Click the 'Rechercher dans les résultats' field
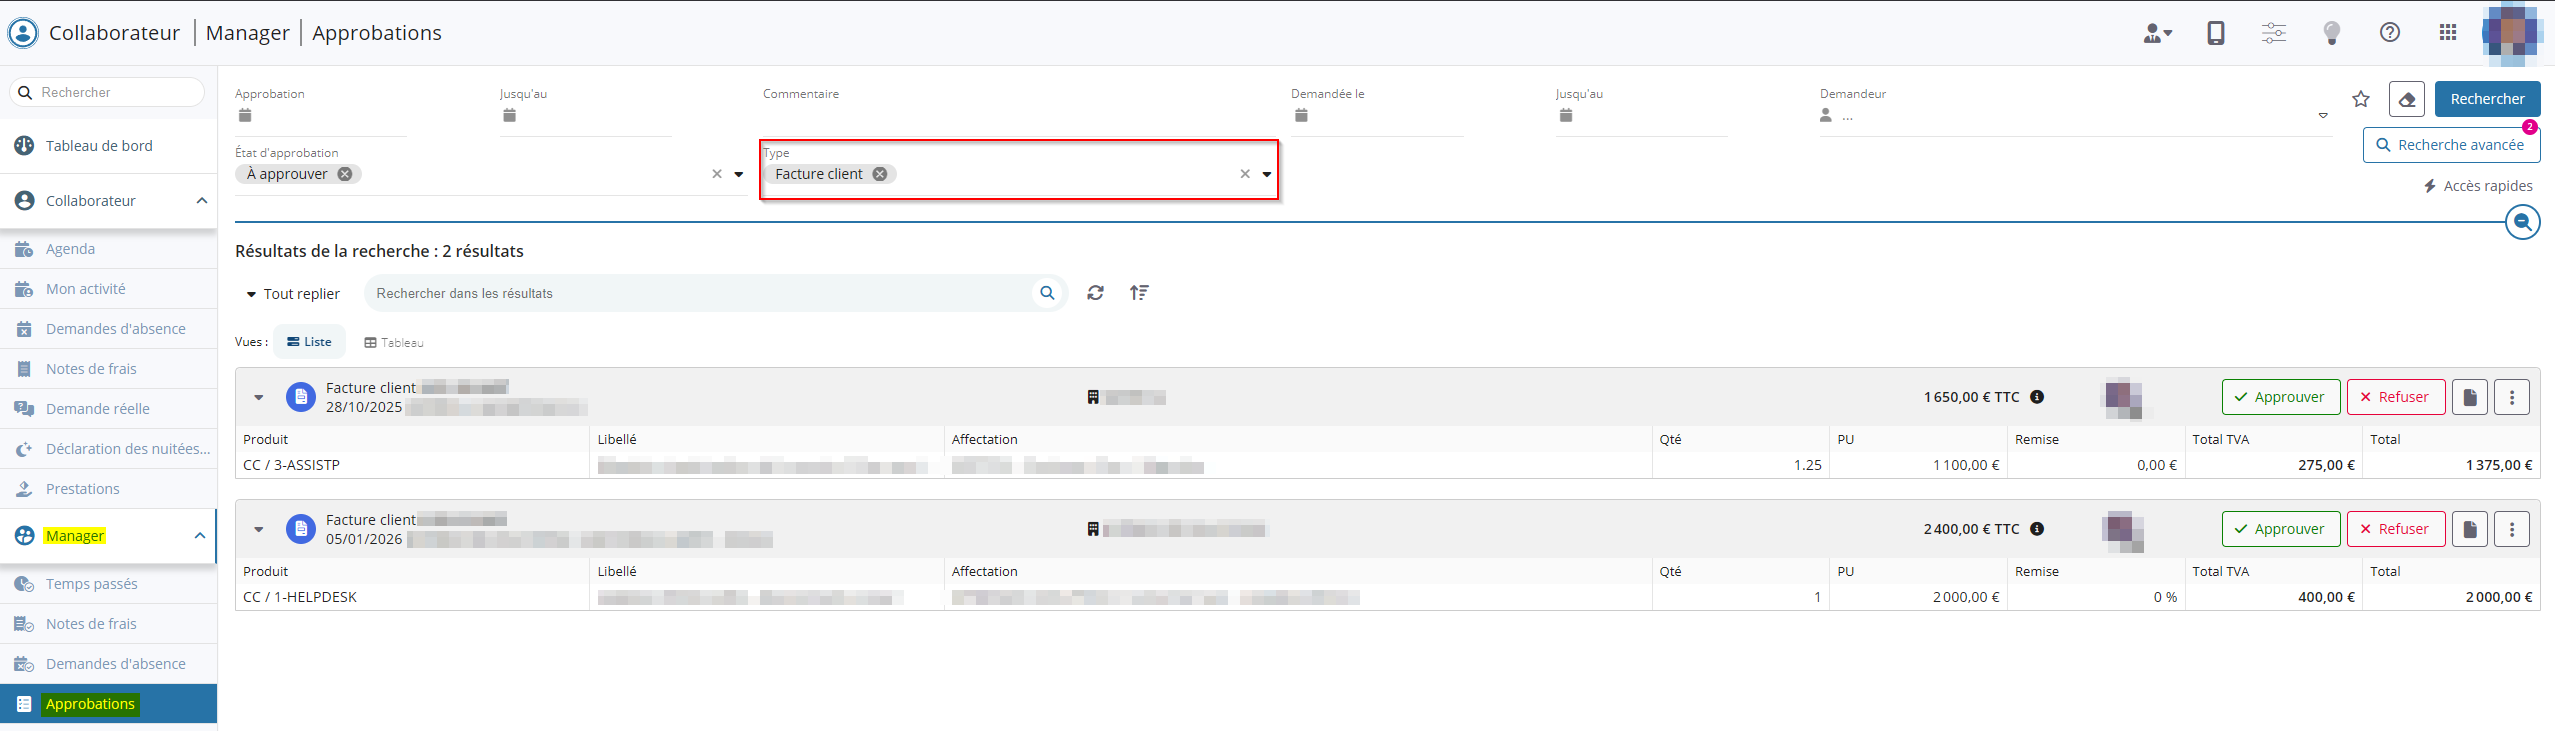This screenshot has height=731, width=2555. pyautogui.click(x=700, y=293)
